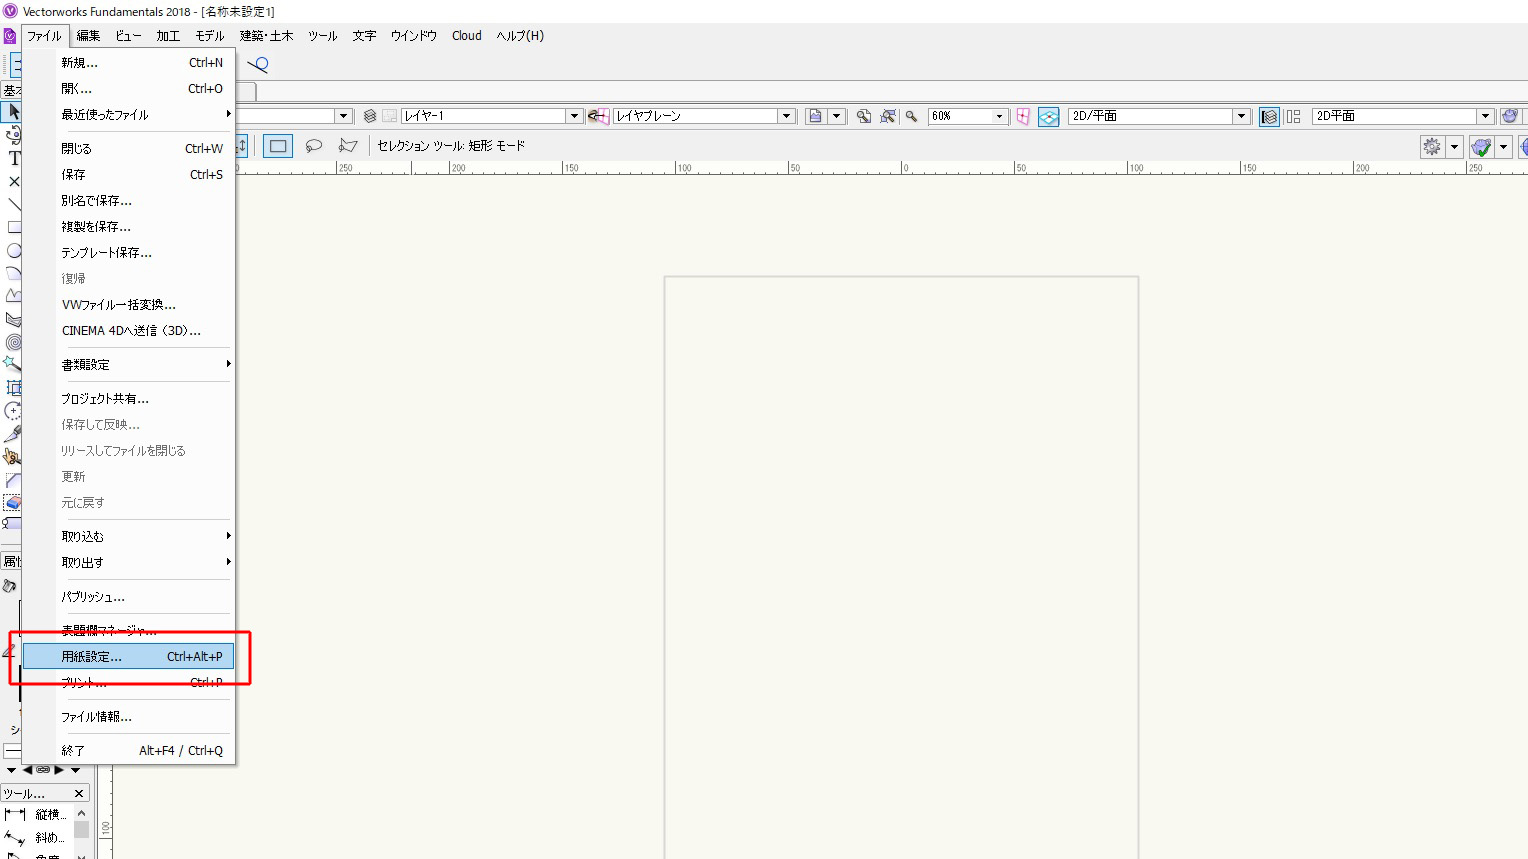Click the gear preferences icon in tool bar
This screenshot has width=1528, height=859.
1432,147
